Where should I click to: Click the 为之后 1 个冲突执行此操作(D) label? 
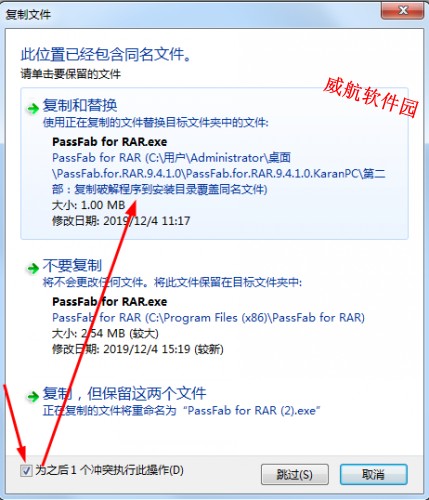[x=110, y=470]
